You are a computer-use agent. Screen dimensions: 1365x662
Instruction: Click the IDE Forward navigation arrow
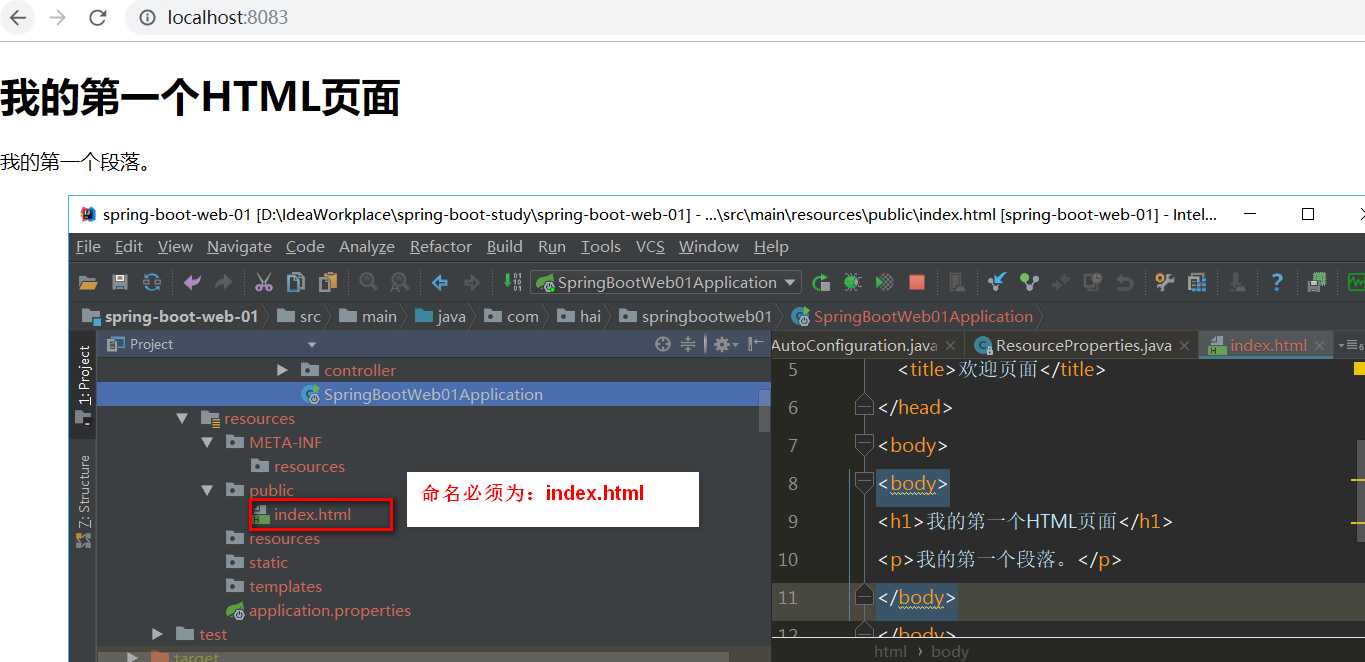[472, 283]
